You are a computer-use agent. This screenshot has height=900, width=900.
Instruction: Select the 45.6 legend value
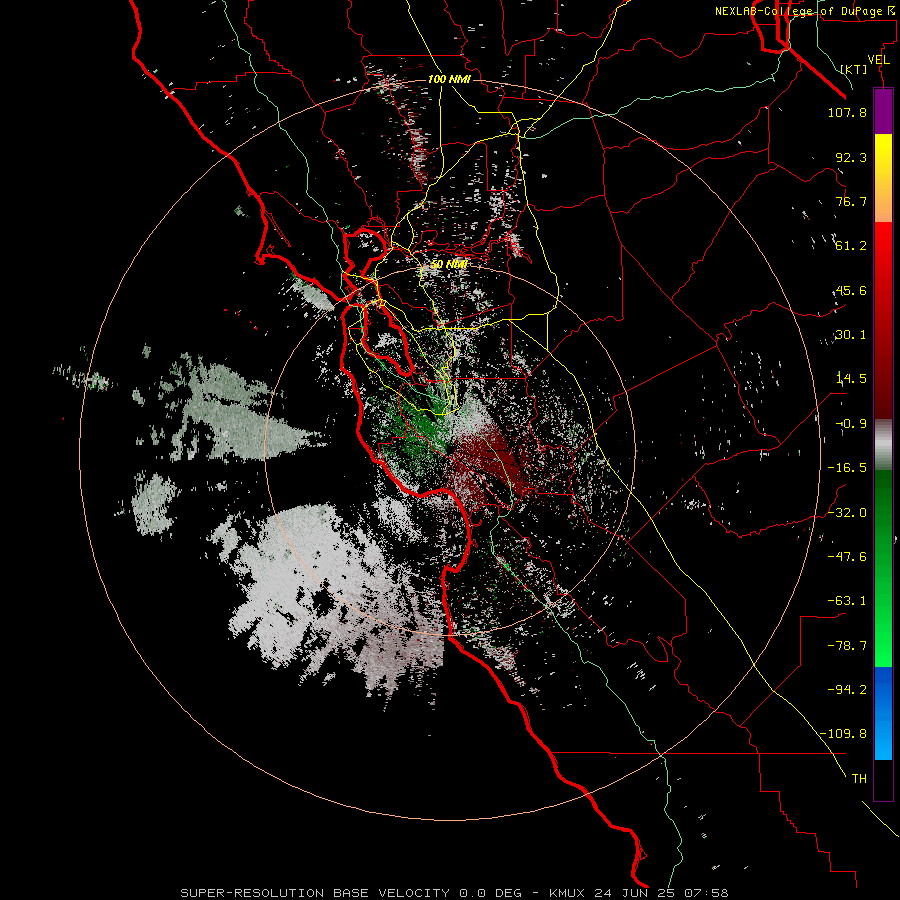(851, 290)
